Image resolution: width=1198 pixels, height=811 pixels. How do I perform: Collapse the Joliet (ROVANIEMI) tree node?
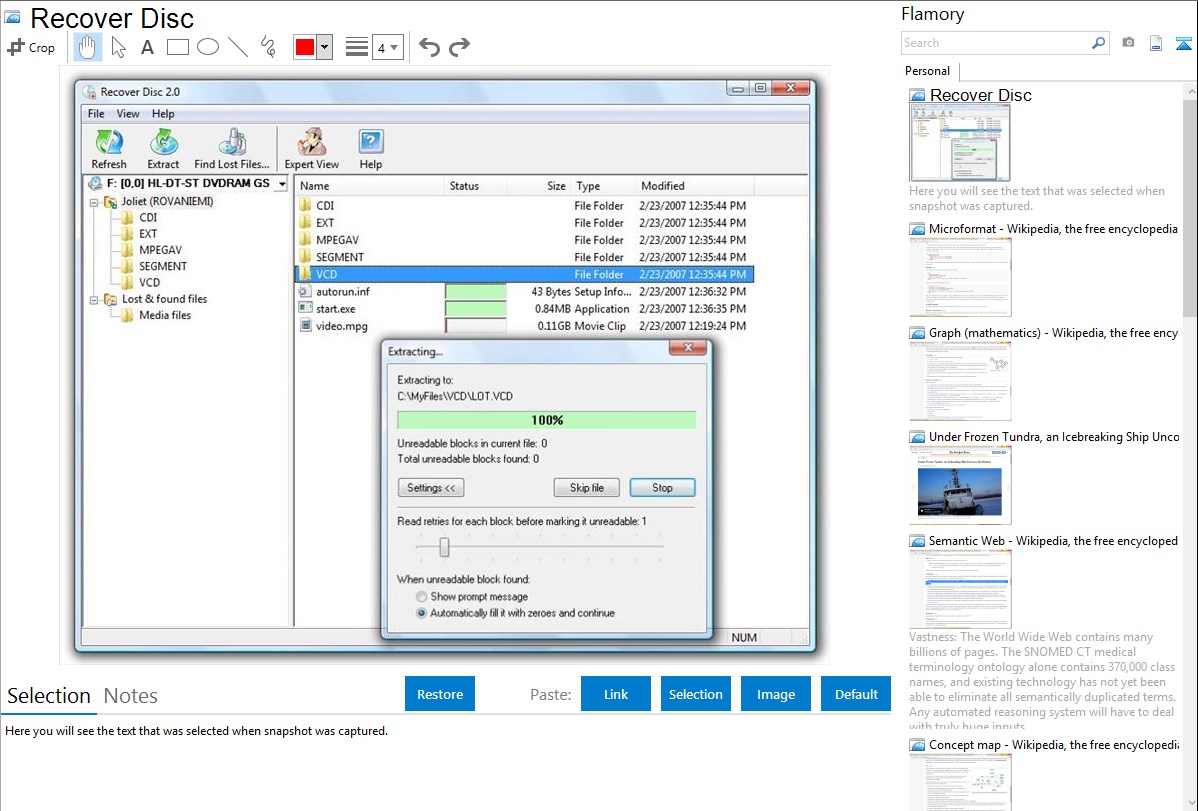tap(94, 203)
